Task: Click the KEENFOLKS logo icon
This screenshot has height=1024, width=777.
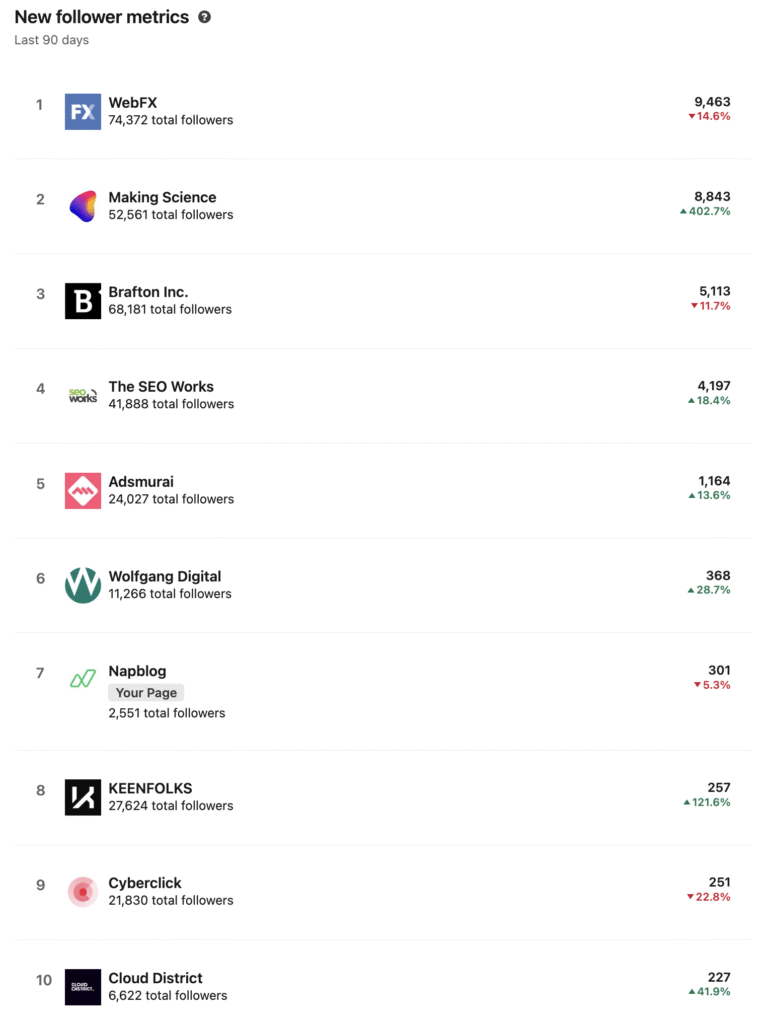Action: (x=83, y=797)
